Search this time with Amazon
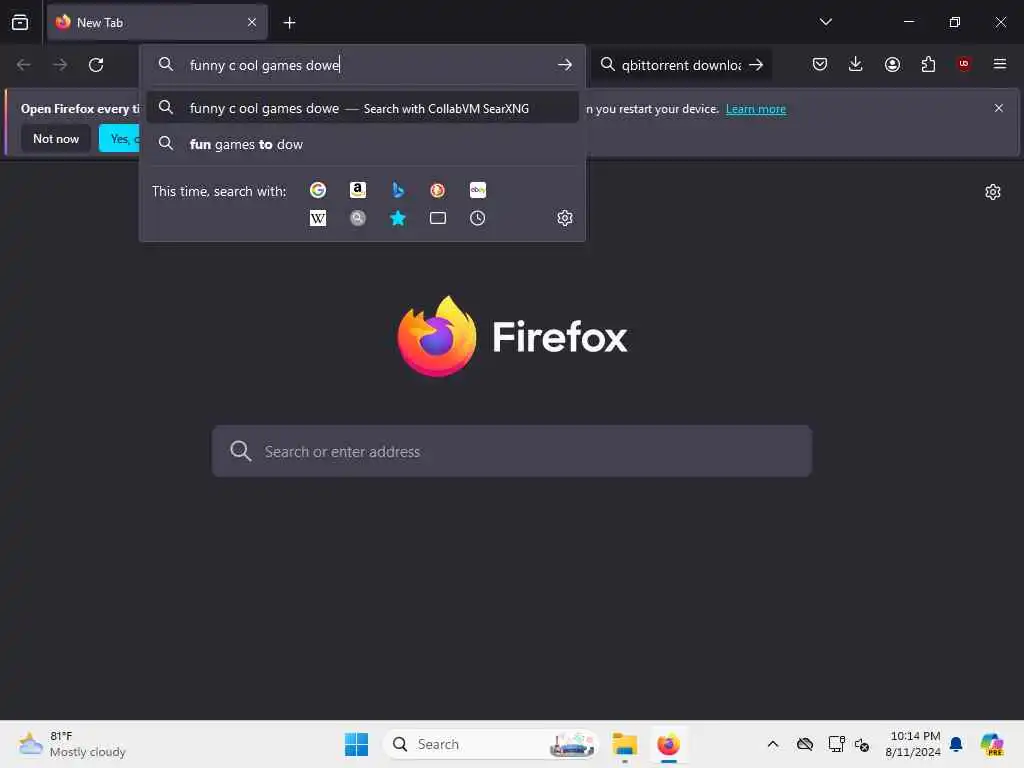Screen dimensions: 1024x768 pos(358,190)
